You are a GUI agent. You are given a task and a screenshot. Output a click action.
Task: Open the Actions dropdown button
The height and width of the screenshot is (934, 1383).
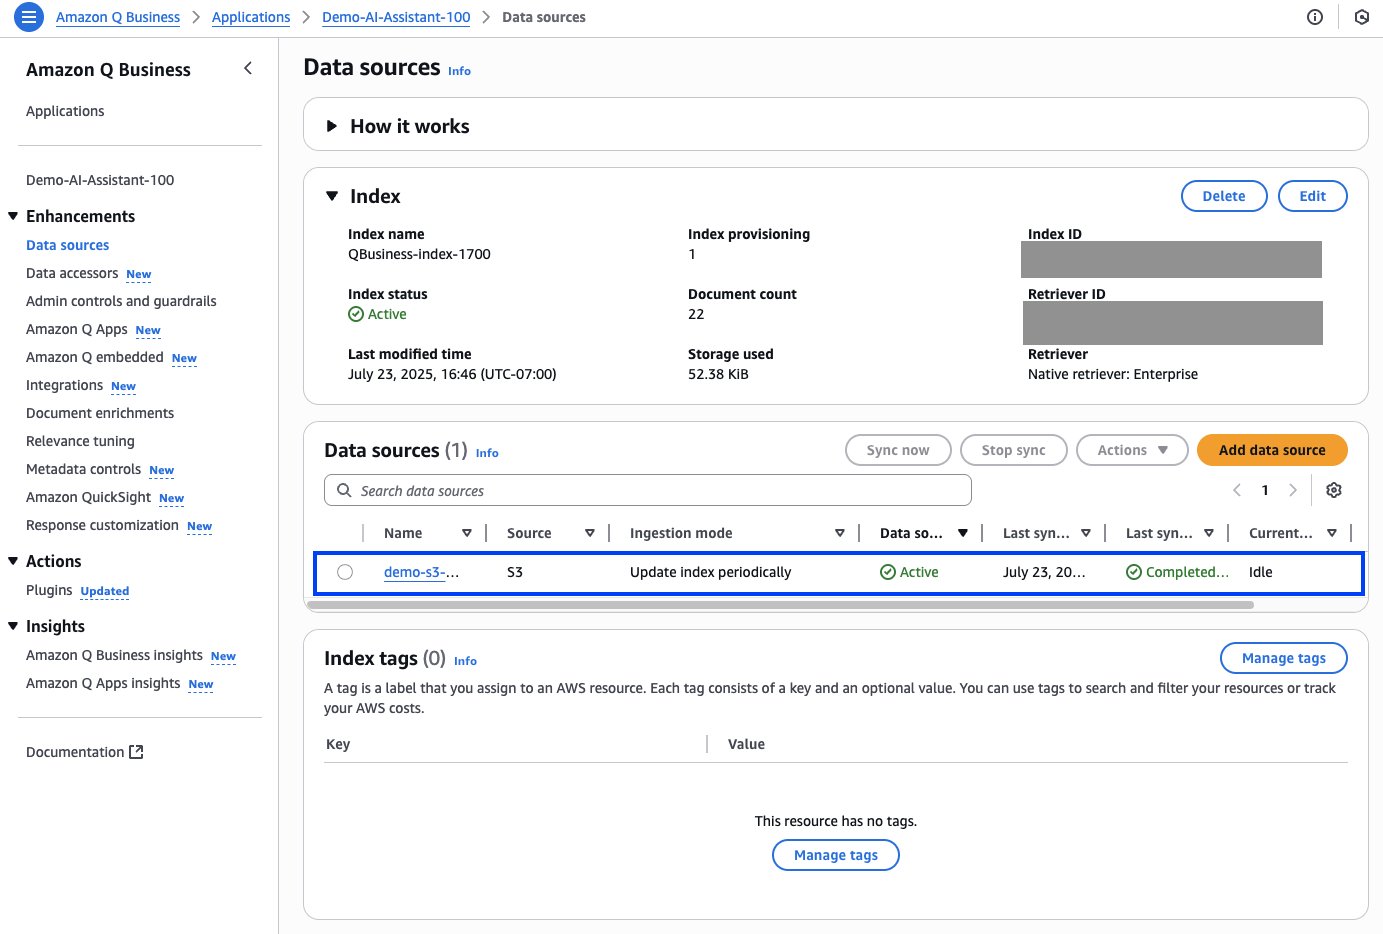tap(1132, 450)
